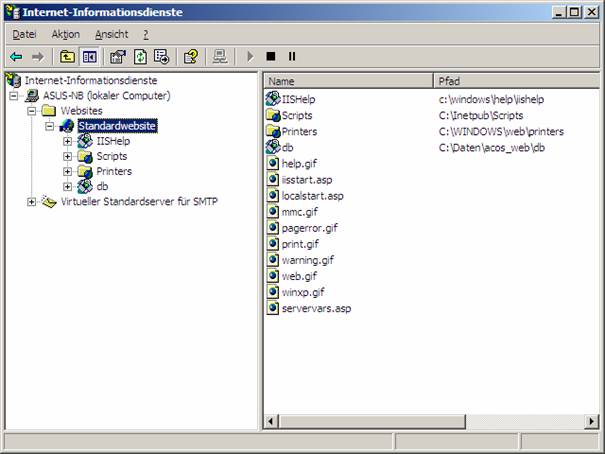Screen dimensions: 605x454
Task: Click IISHelp icon in the list
Action: click(x=273, y=99)
